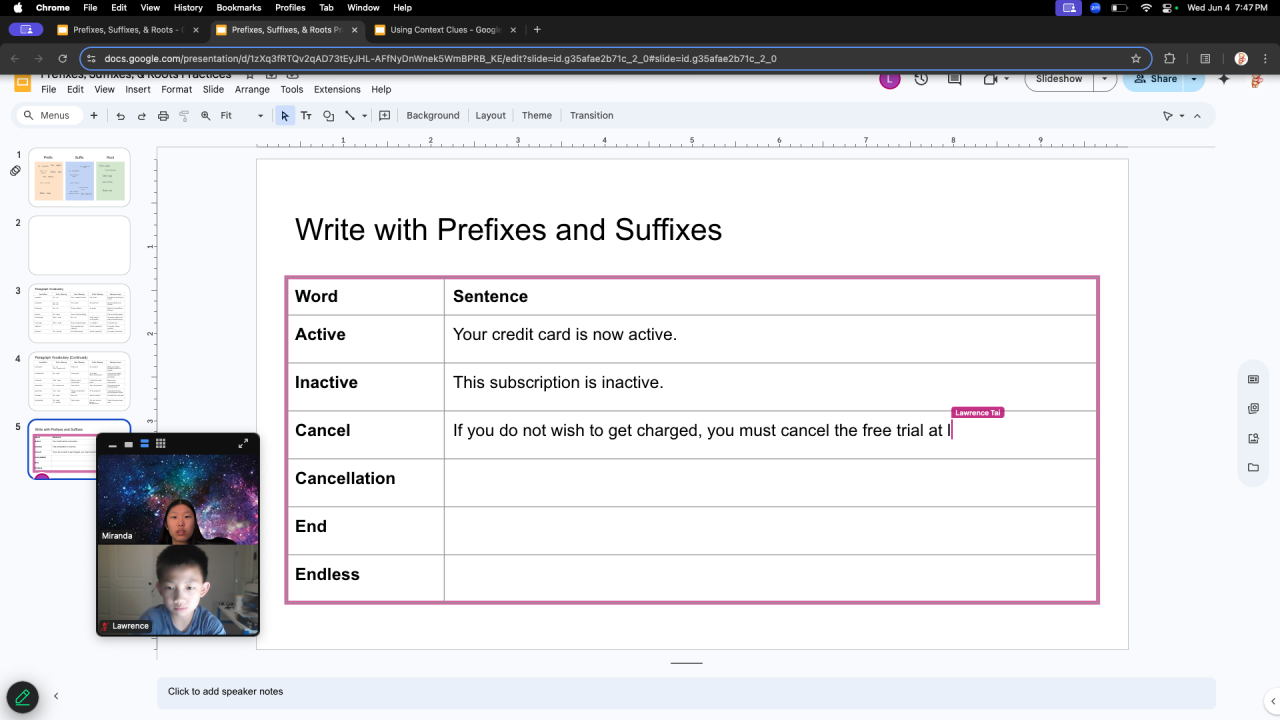Switch video call to grid layout
This screenshot has height=720, width=1280.
point(161,444)
